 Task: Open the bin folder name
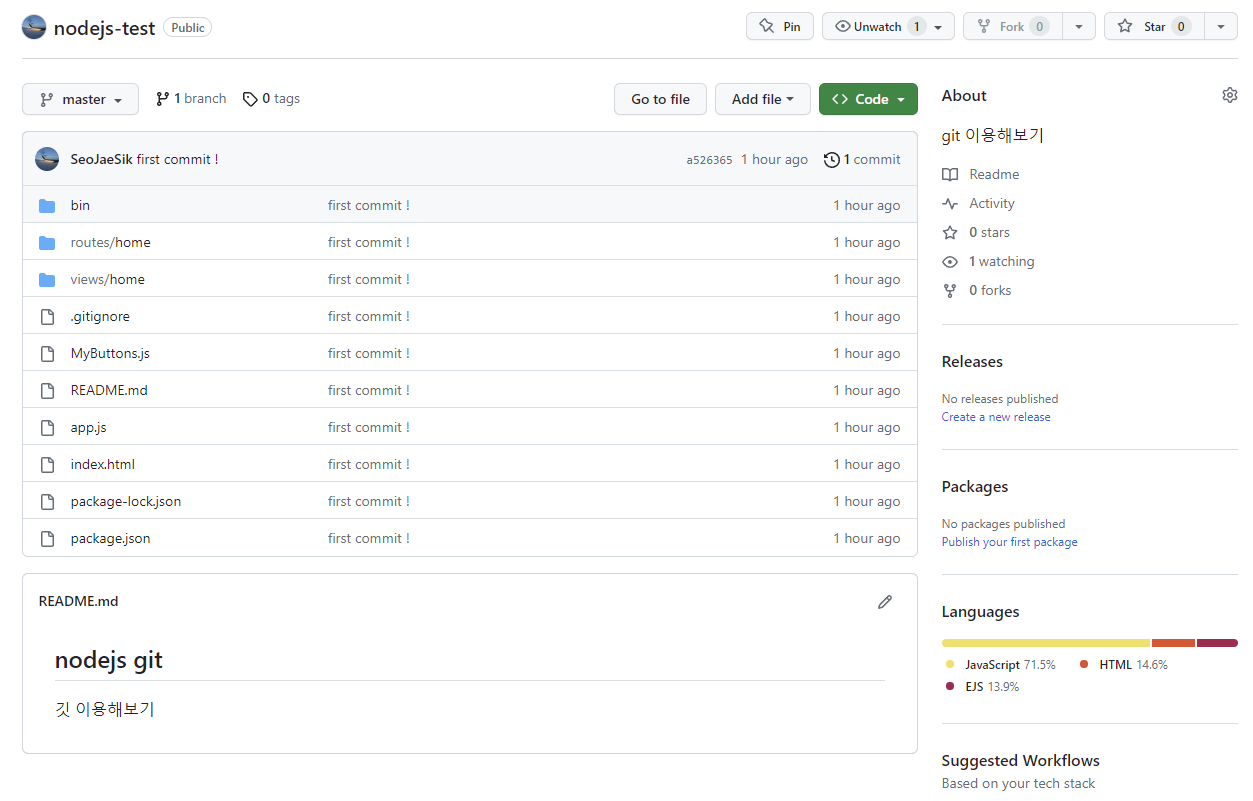[80, 205]
